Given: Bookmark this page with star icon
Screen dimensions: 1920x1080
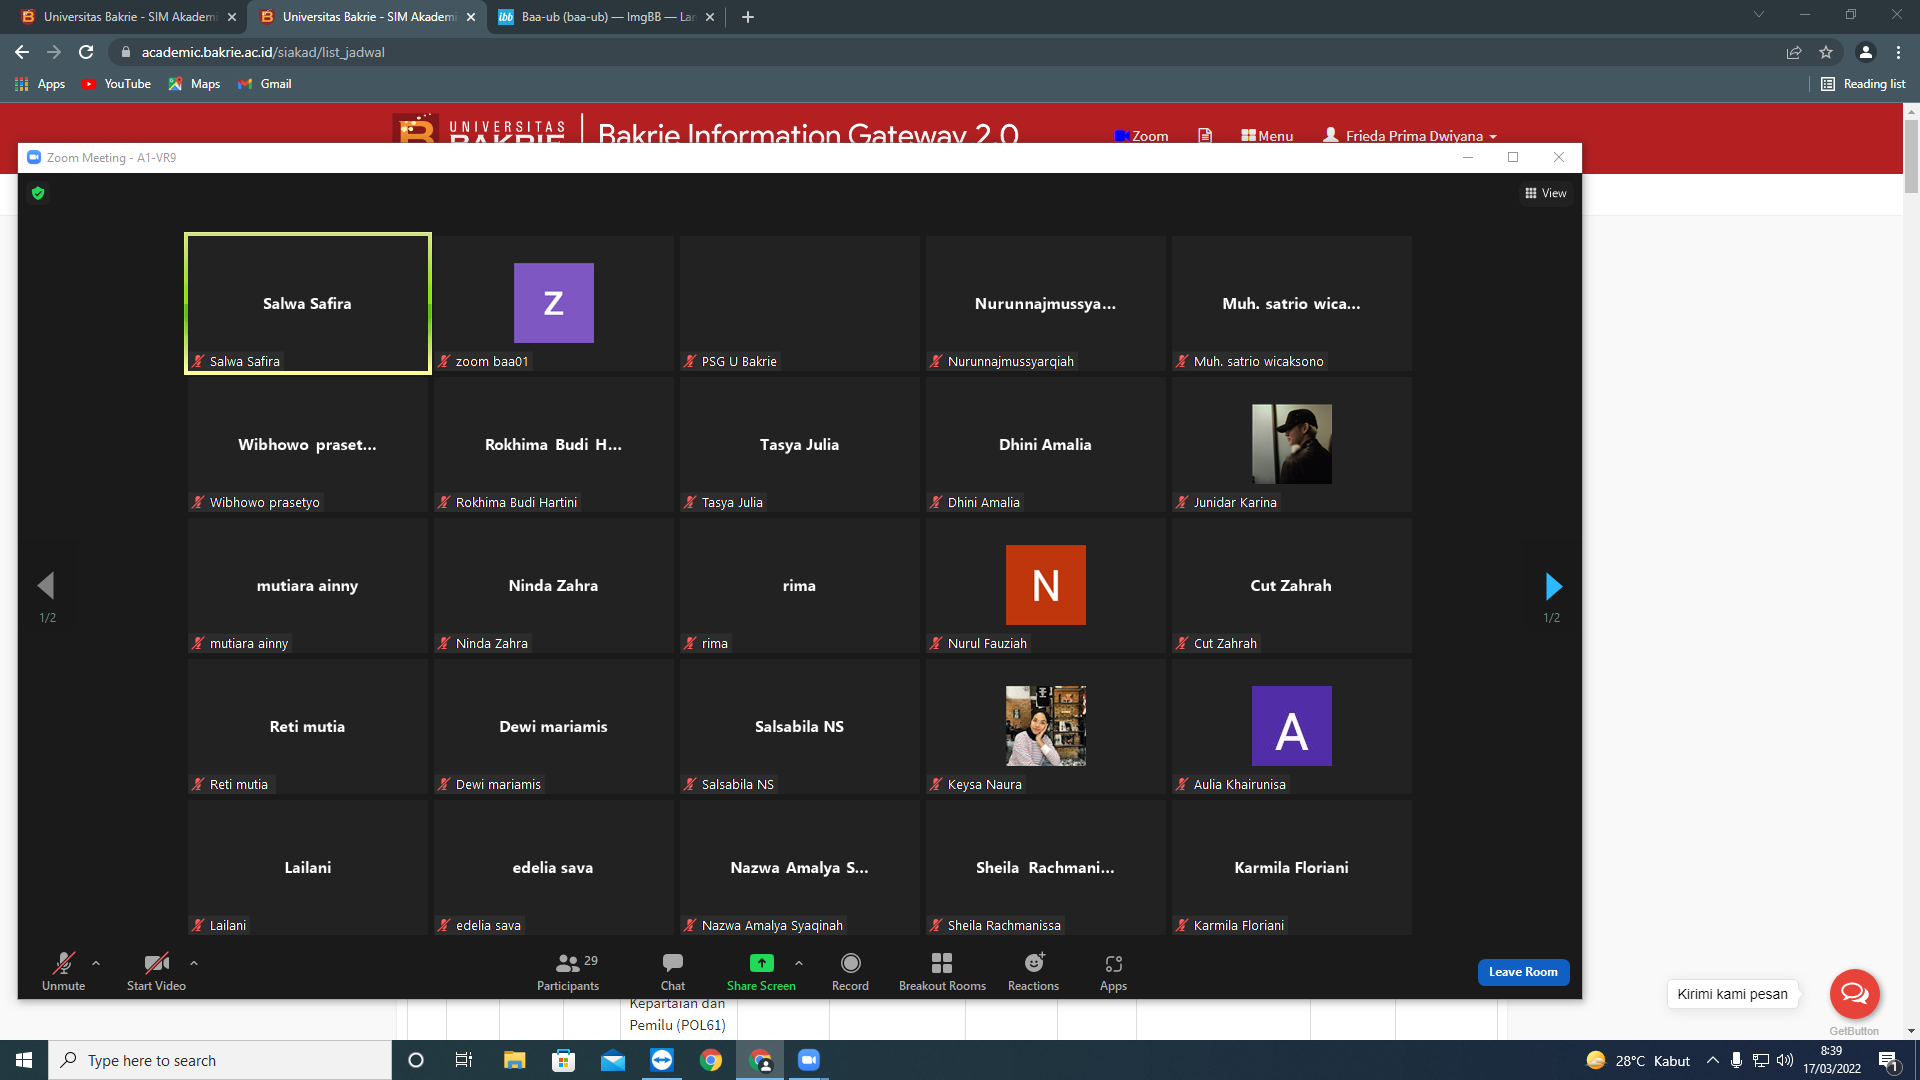Looking at the screenshot, I should coord(1826,52).
